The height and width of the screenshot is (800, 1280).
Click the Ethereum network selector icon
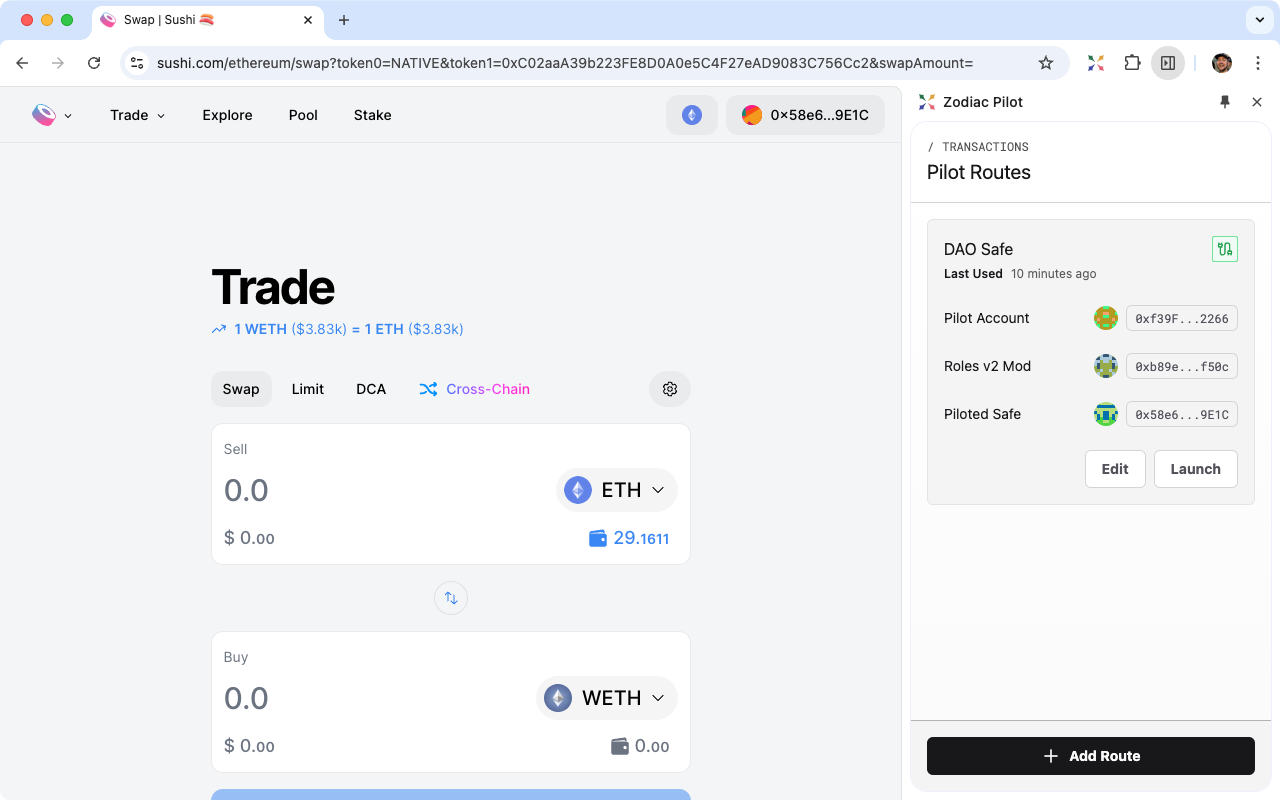coord(692,115)
